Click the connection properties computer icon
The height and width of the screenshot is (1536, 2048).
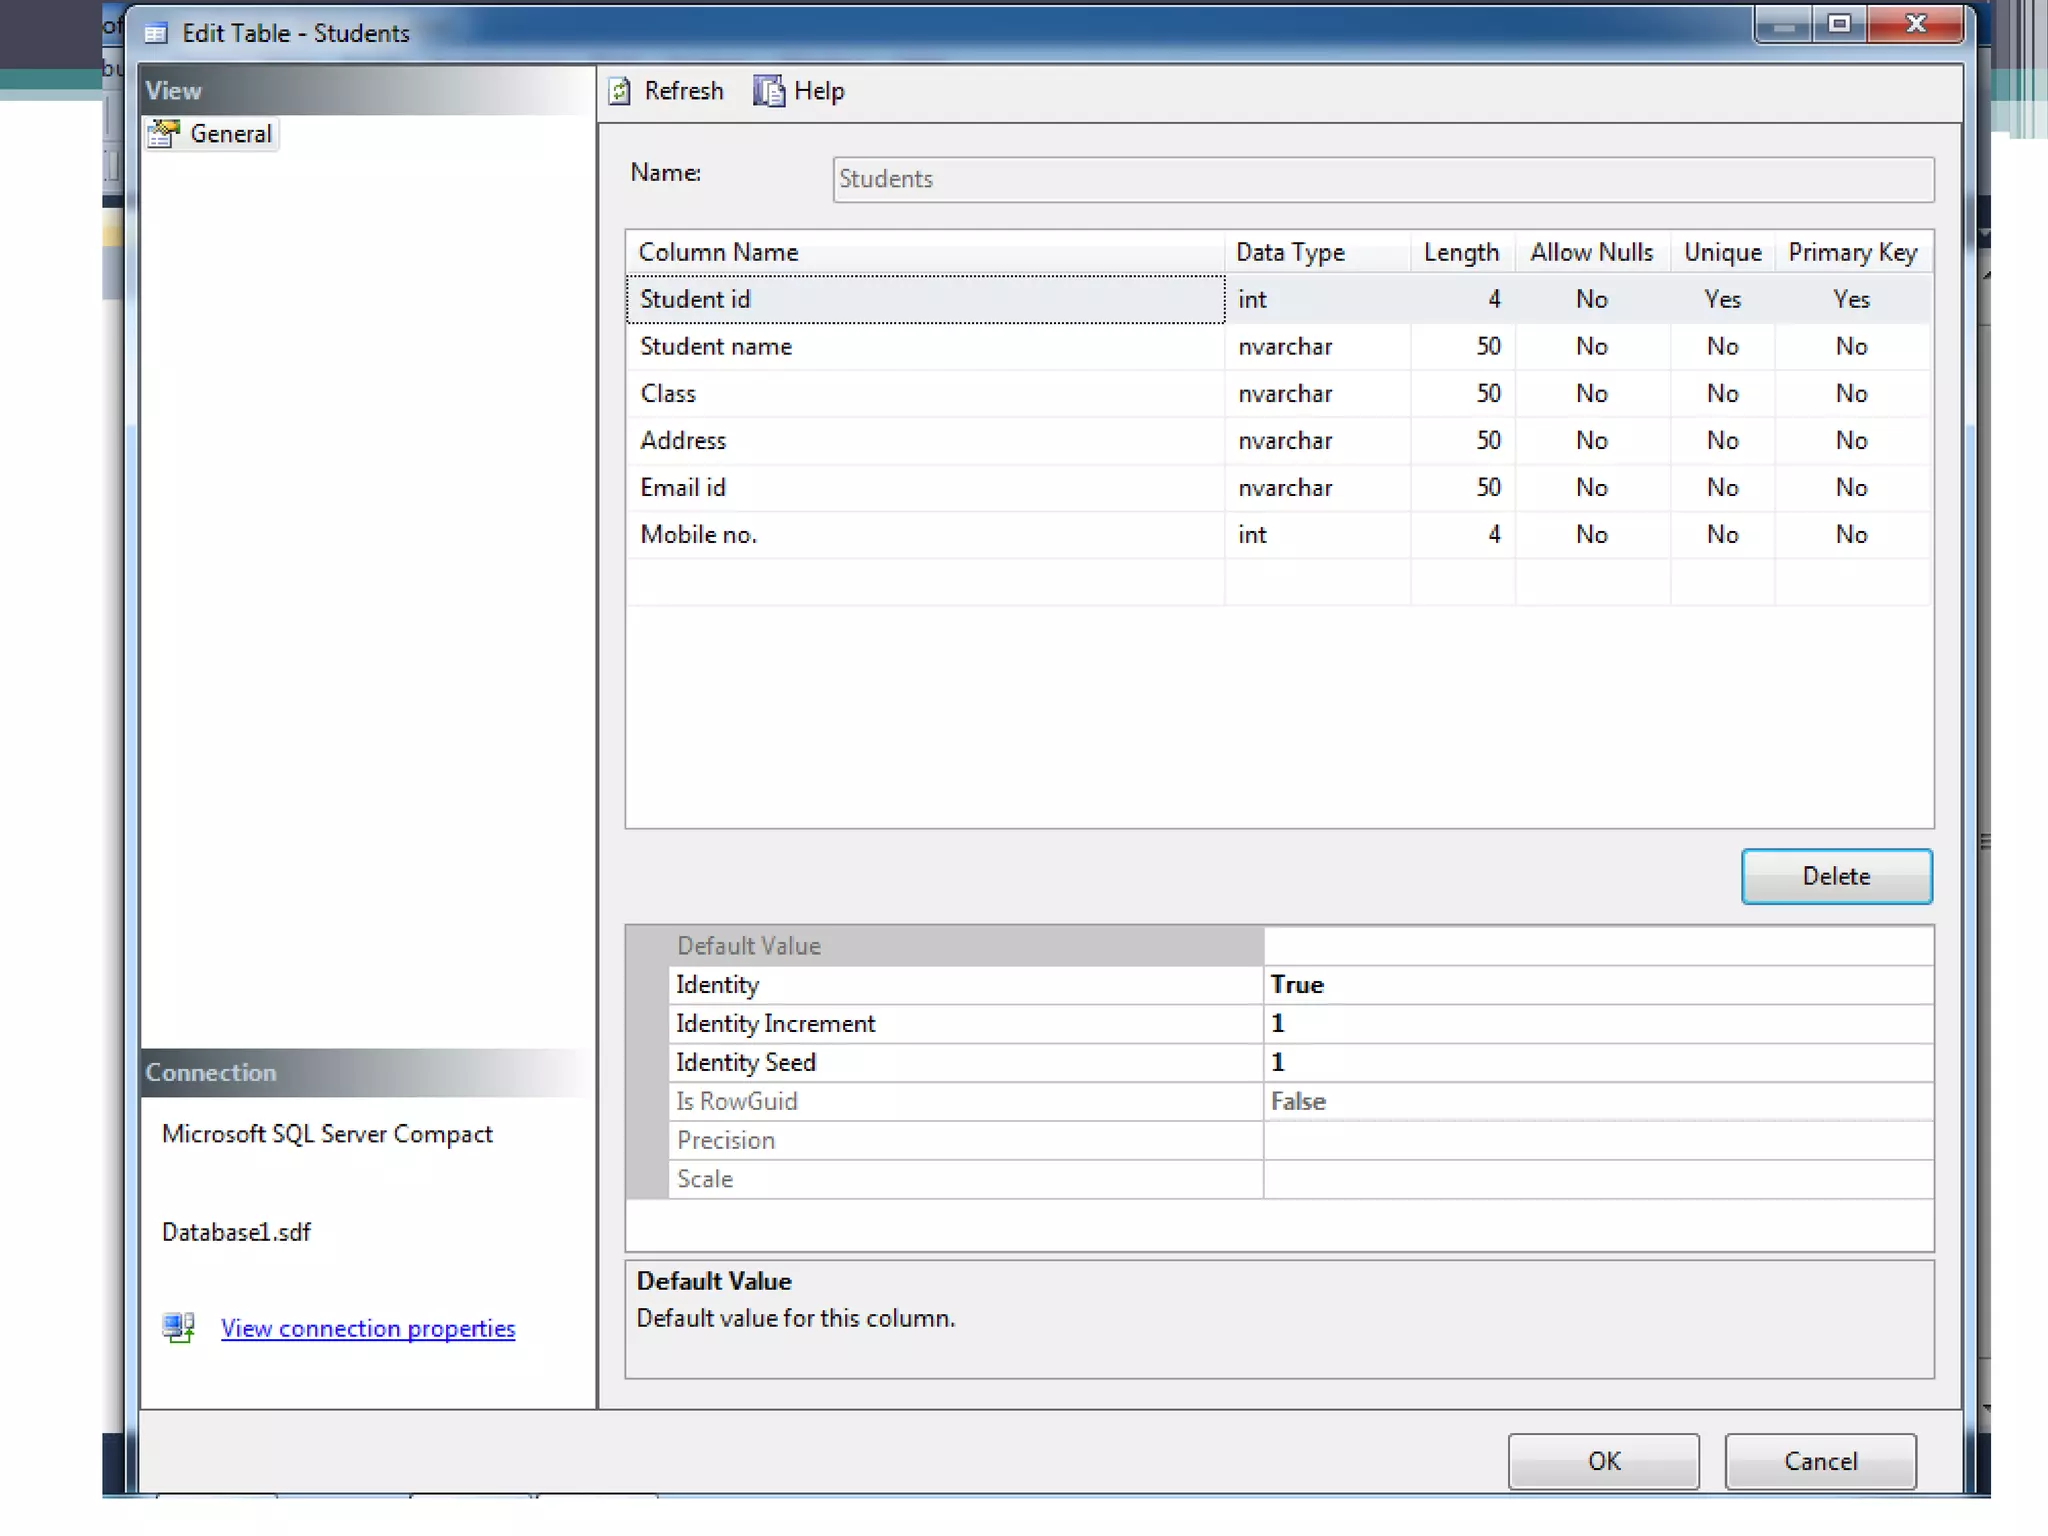click(179, 1327)
